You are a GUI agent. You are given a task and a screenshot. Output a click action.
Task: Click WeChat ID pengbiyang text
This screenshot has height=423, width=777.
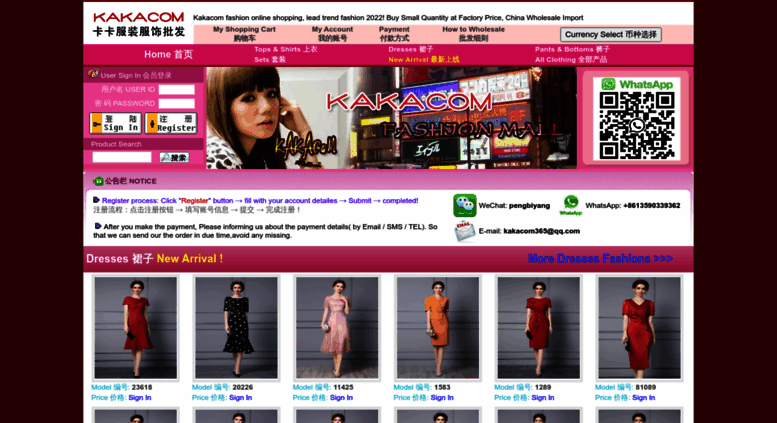point(529,206)
